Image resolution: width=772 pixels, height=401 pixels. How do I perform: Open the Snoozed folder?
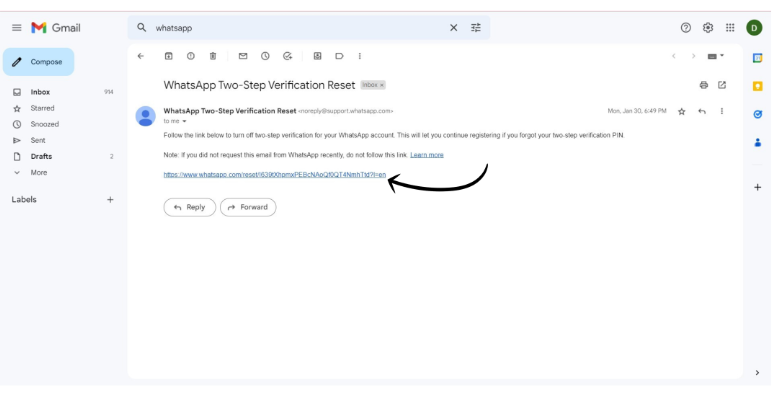44,124
